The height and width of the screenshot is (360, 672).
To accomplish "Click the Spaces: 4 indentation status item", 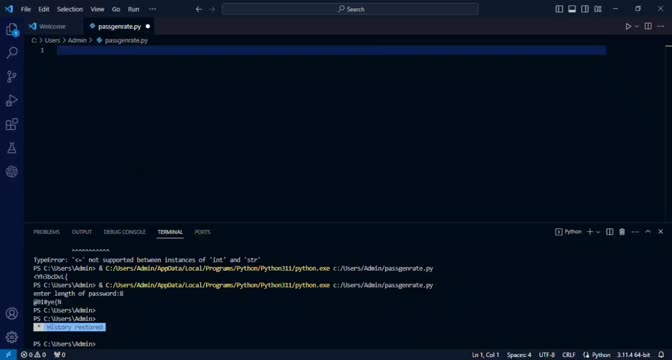I will point(519,355).
